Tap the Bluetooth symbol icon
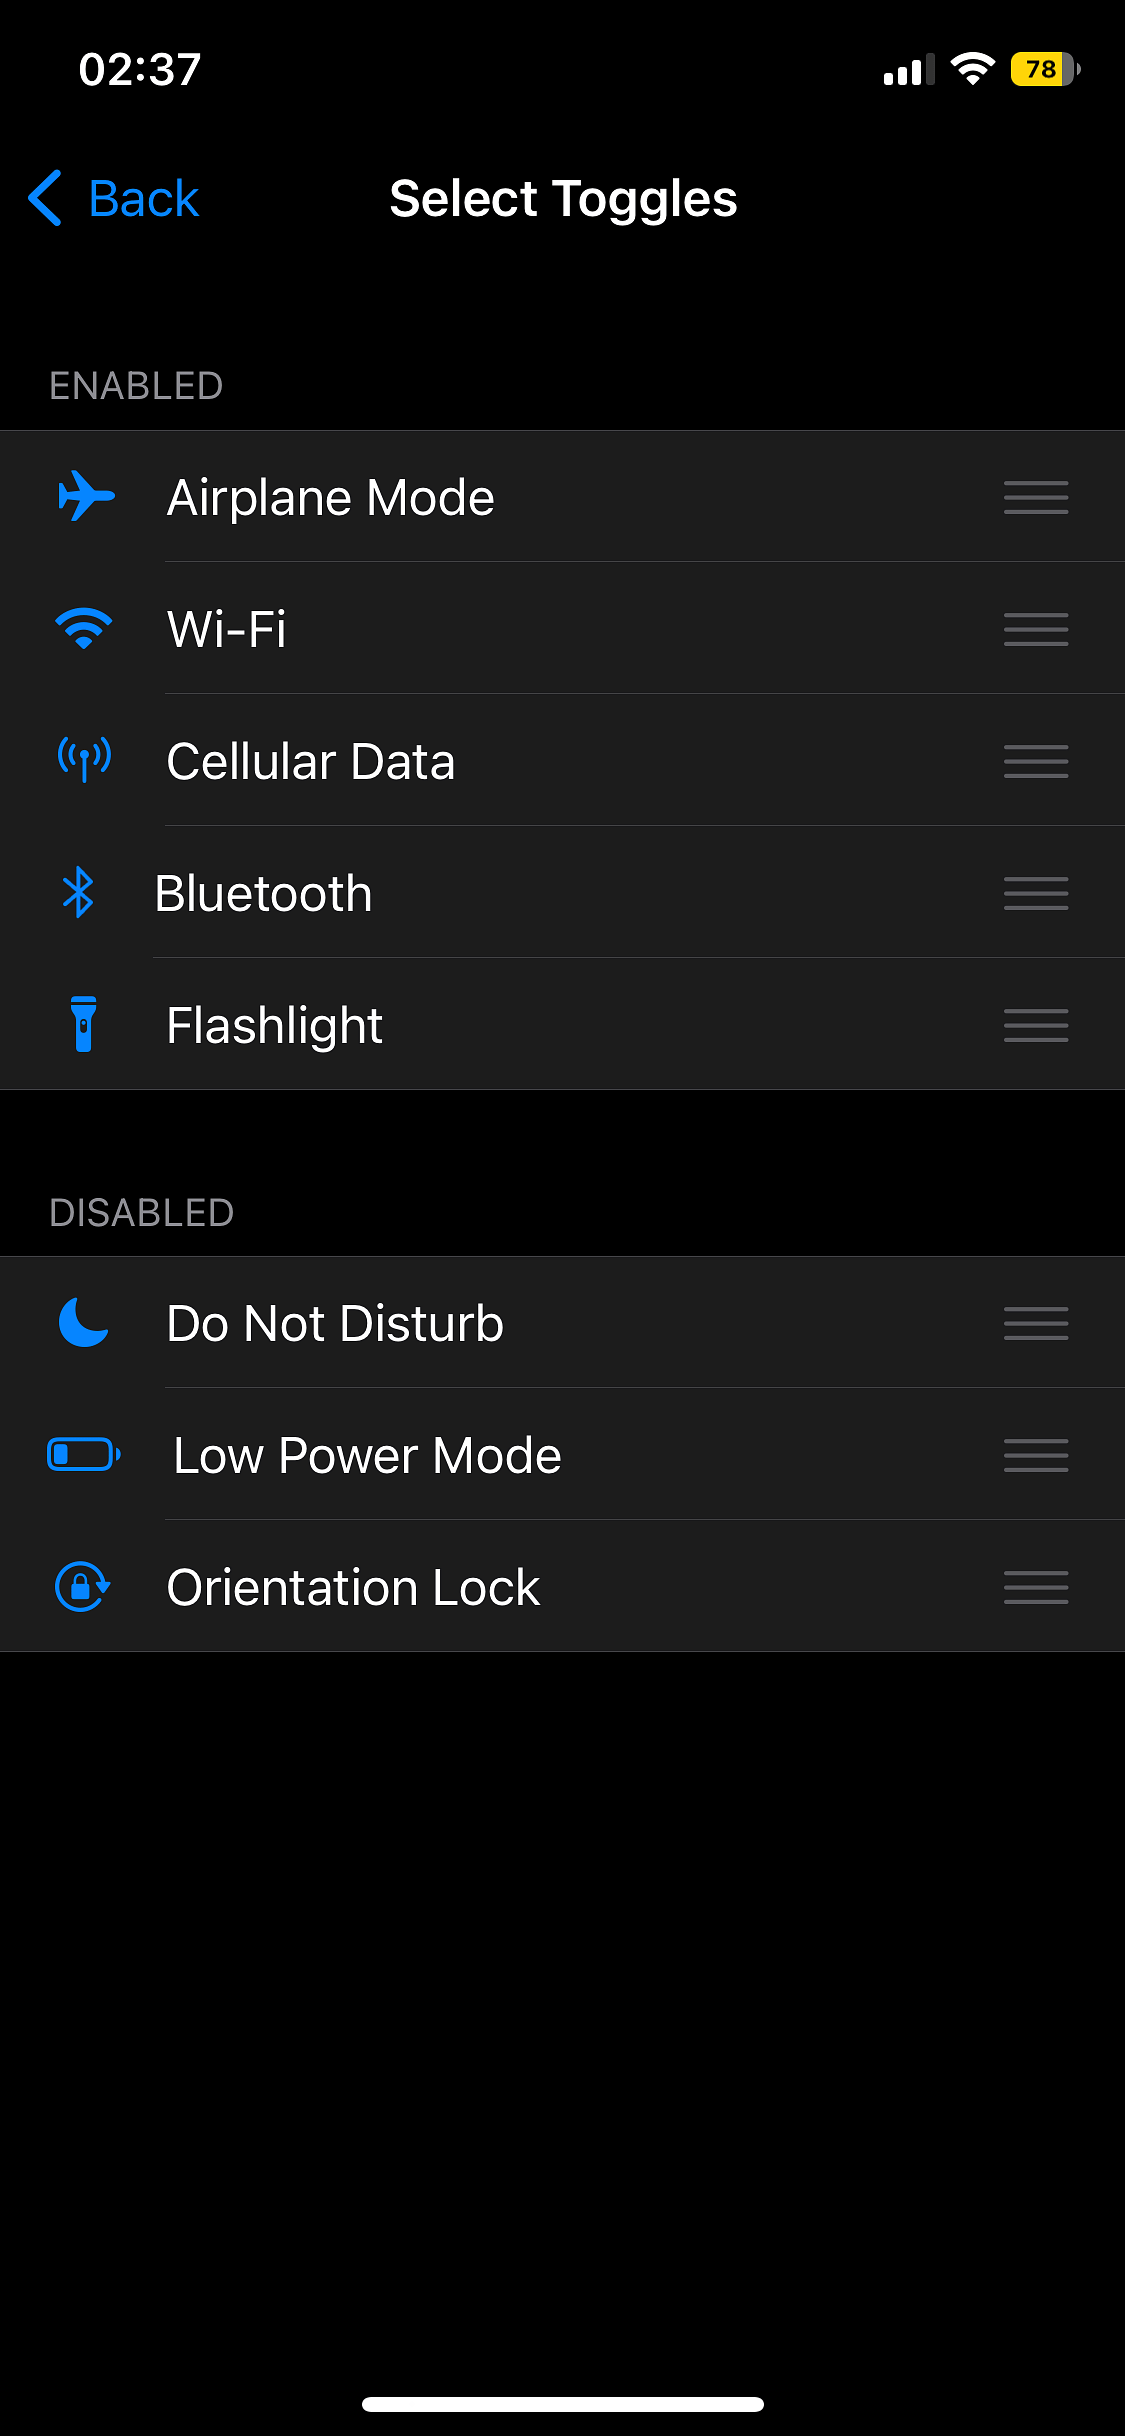This screenshot has width=1125, height=2436. [x=78, y=892]
